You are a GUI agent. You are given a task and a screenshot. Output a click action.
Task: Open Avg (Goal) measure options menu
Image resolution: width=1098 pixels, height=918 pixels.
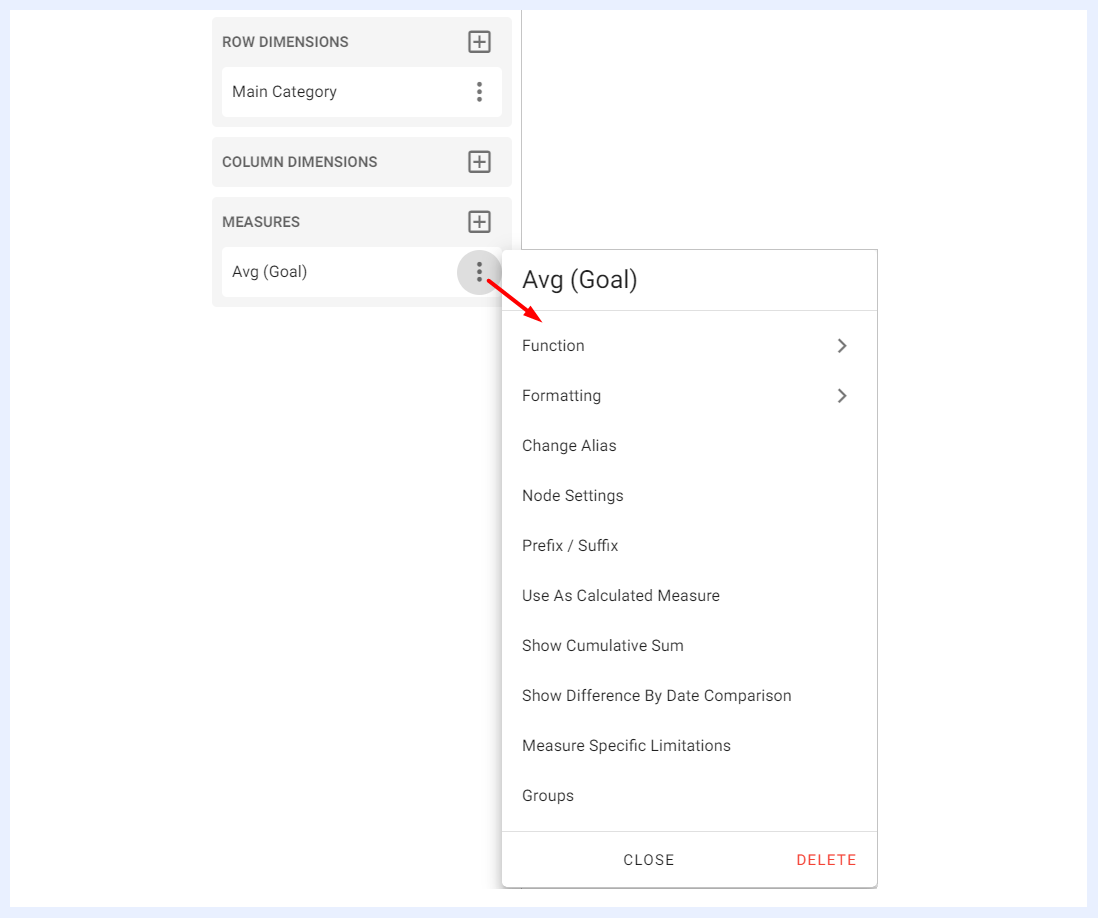pyautogui.click(x=479, y=272)
